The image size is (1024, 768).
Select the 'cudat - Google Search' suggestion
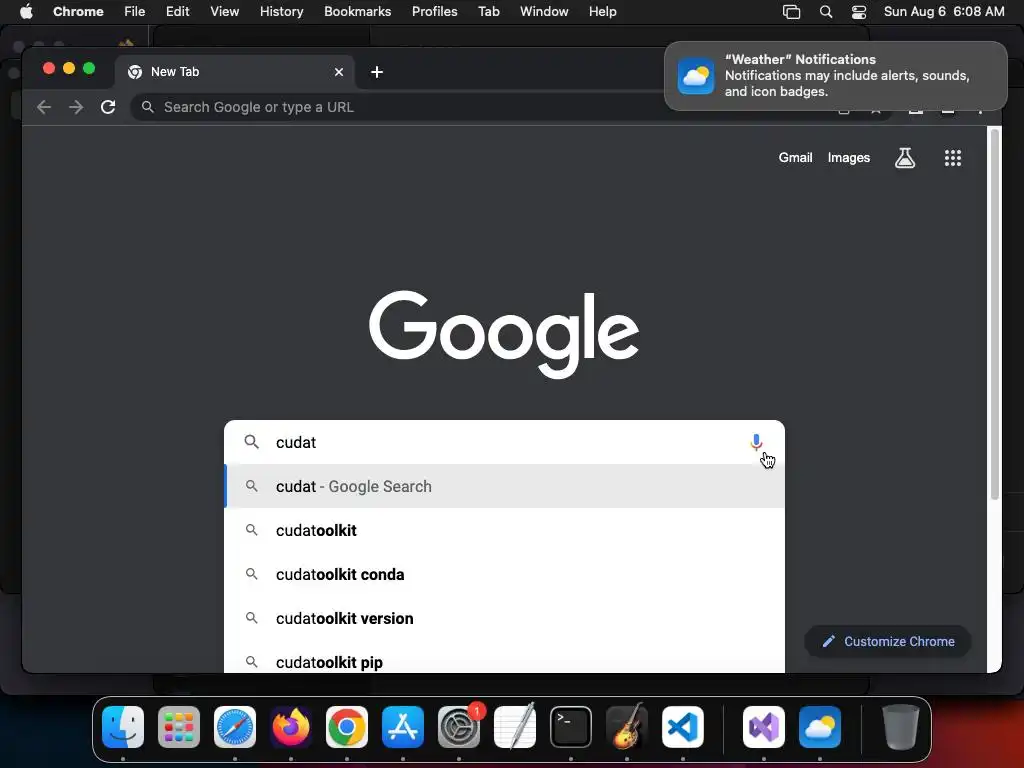click(504, 487)
